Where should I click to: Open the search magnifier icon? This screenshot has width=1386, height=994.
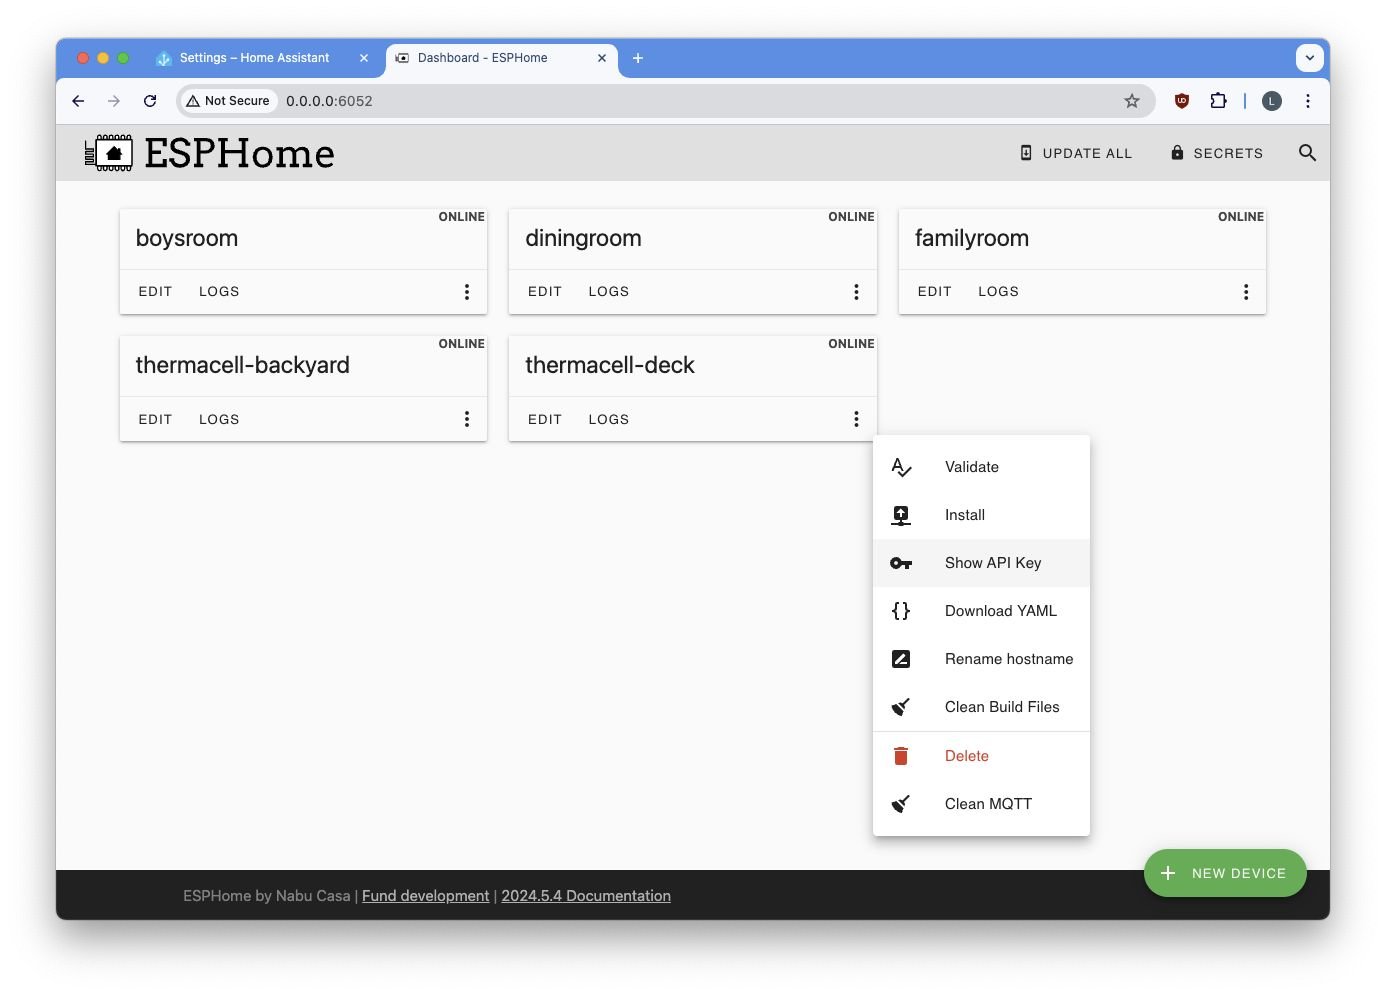(x=1307, y=153)
